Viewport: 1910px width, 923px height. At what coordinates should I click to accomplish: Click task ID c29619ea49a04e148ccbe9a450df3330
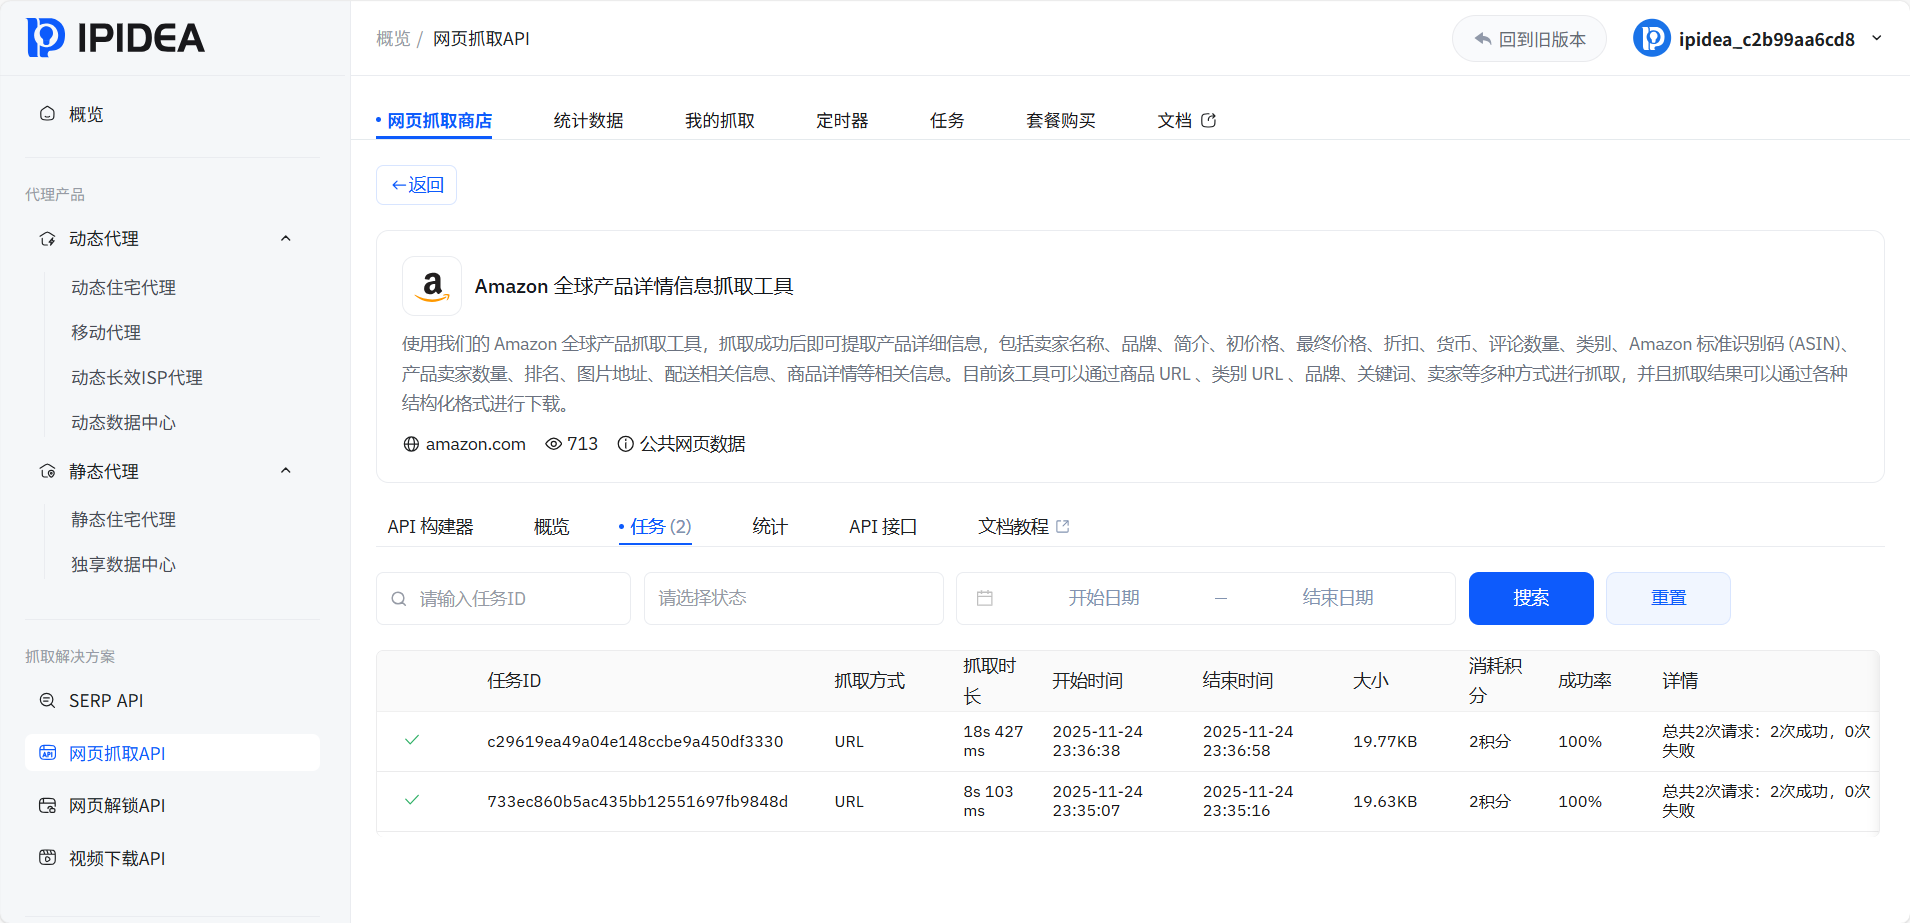[x=635, y=742]
